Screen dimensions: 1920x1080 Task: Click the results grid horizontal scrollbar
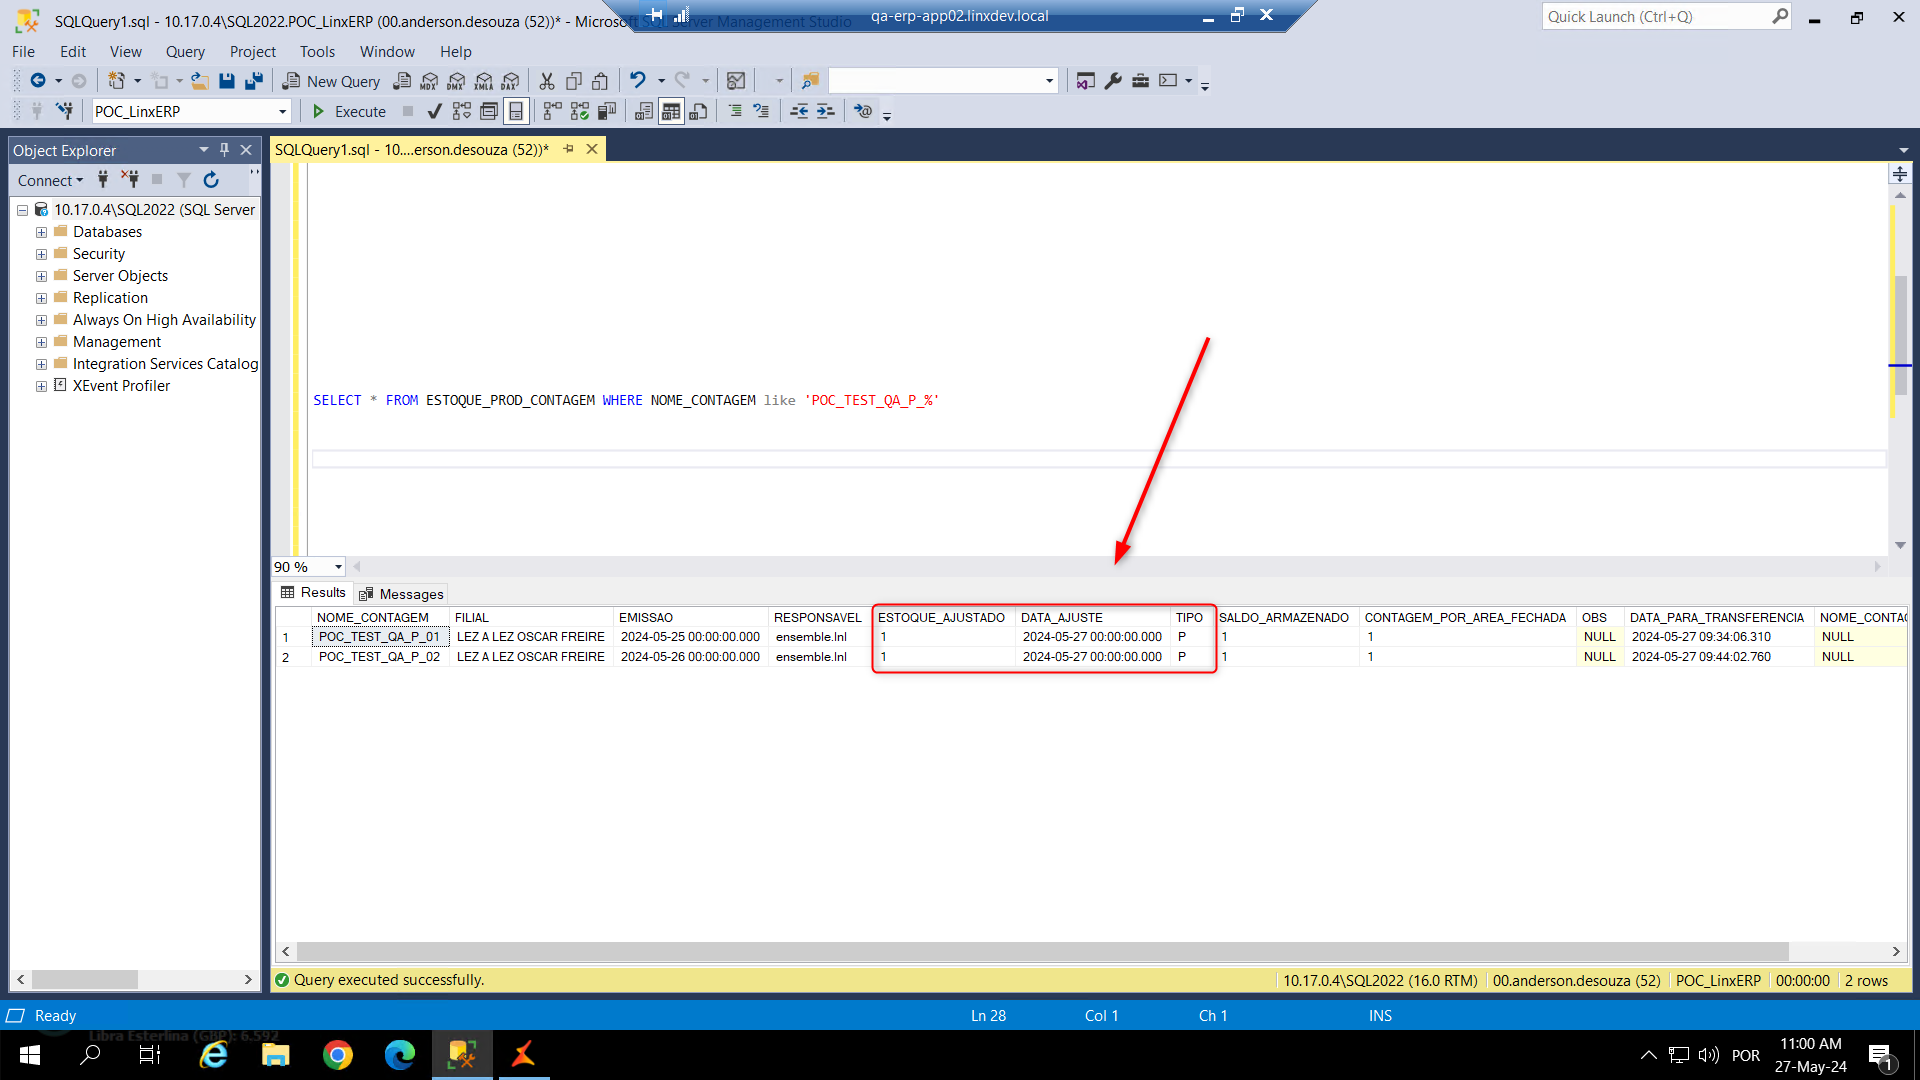pyautogui.click(x=1040, y=951)
